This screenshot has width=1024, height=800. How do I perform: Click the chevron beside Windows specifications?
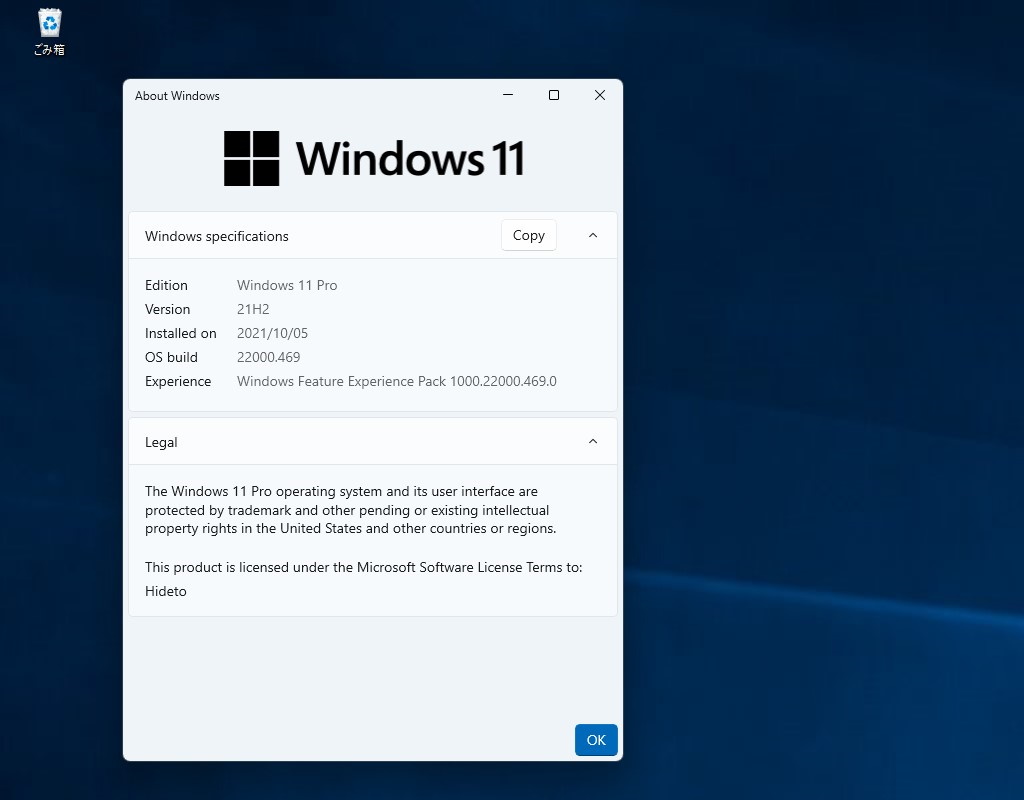(592, 235)
